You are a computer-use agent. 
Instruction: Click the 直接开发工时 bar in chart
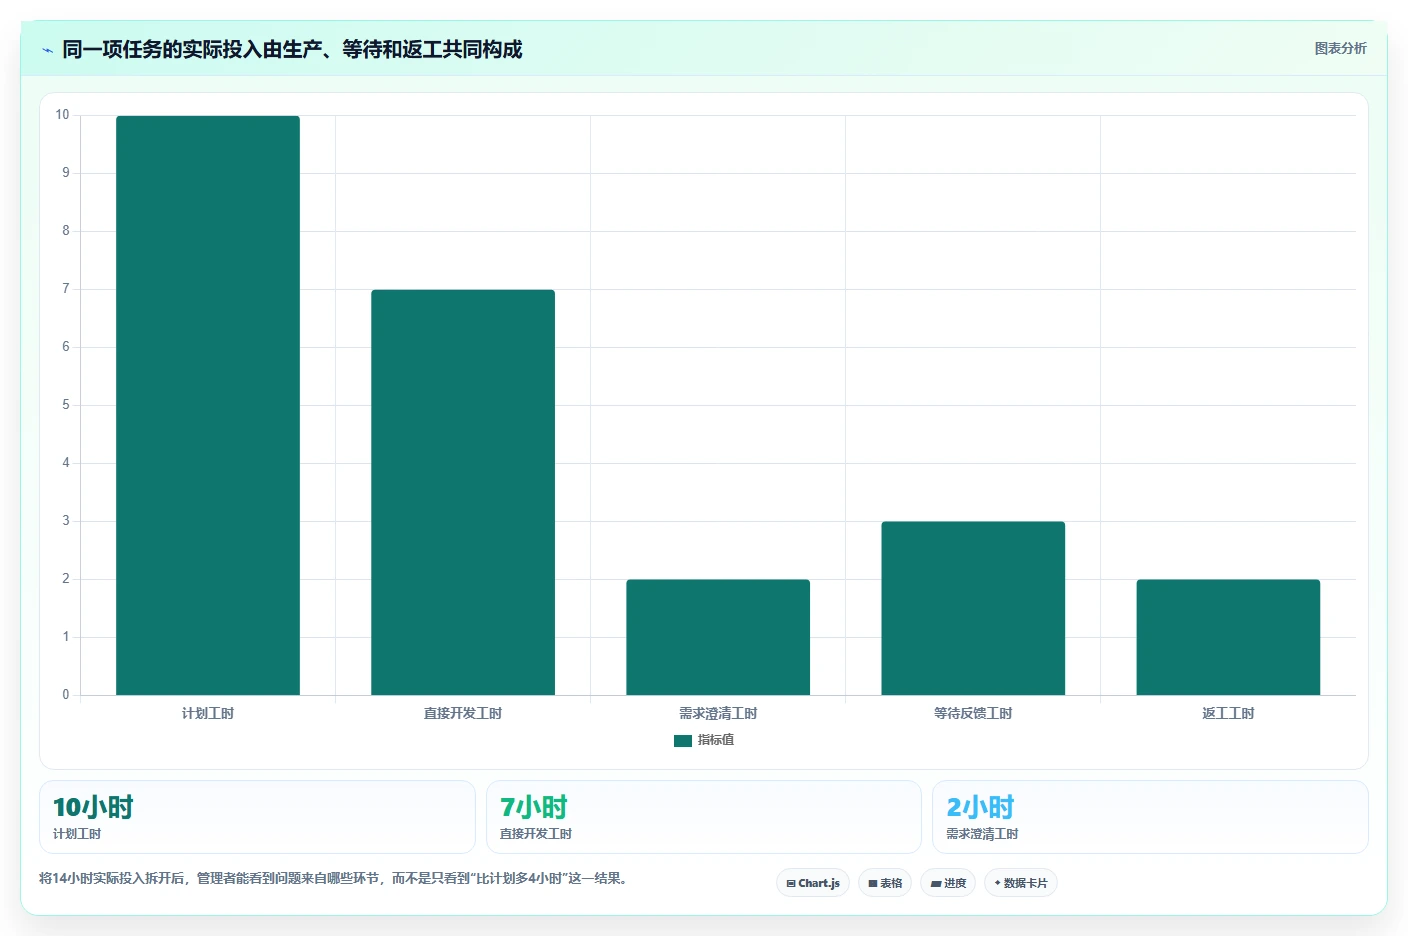pyautogui.click(x=463, y=492)
